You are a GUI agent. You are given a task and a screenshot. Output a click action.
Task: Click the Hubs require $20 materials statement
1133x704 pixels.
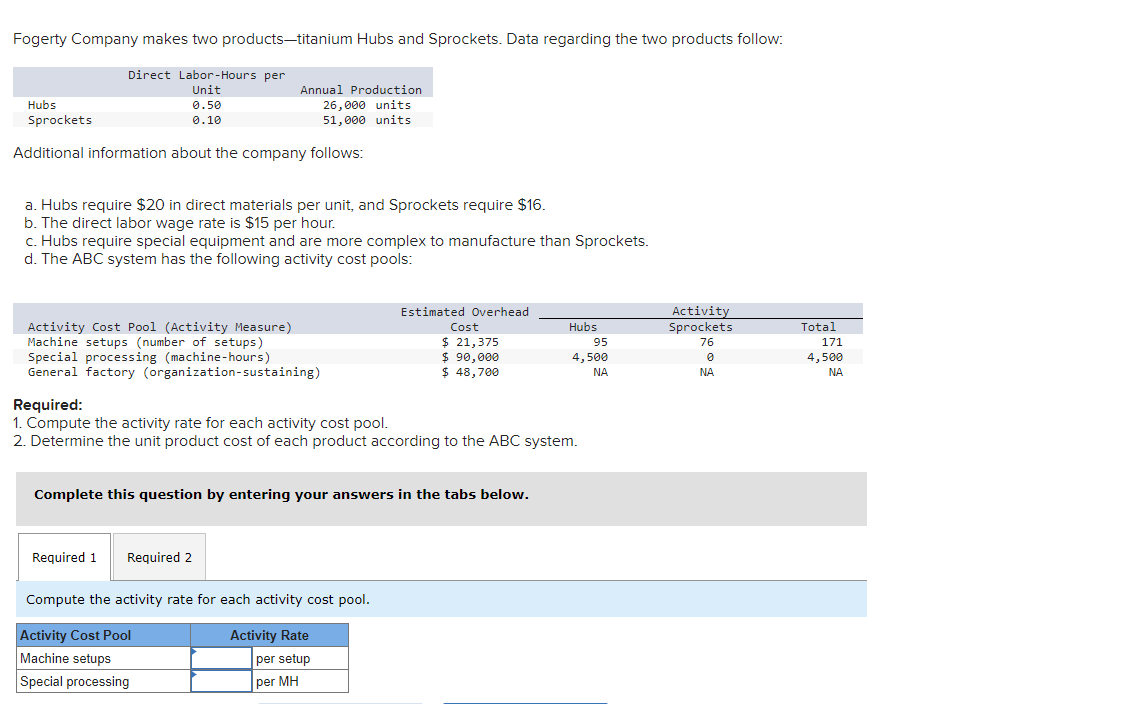click(x=285, y=205)
